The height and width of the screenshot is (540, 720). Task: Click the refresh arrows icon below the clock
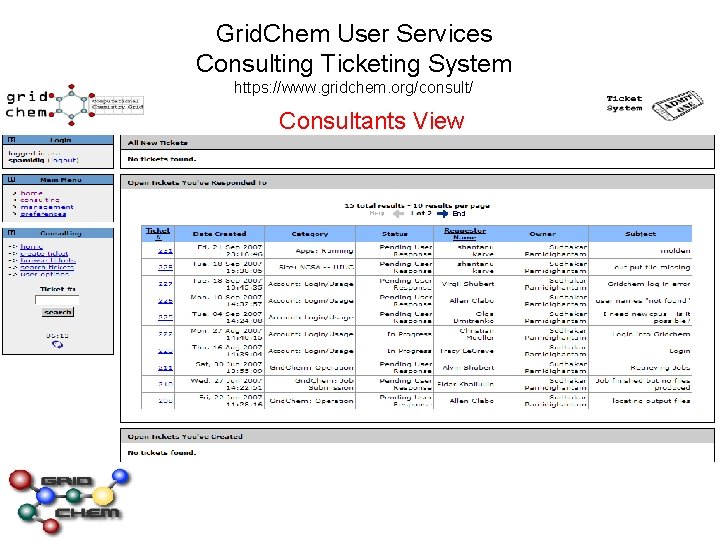coord(57,344)
